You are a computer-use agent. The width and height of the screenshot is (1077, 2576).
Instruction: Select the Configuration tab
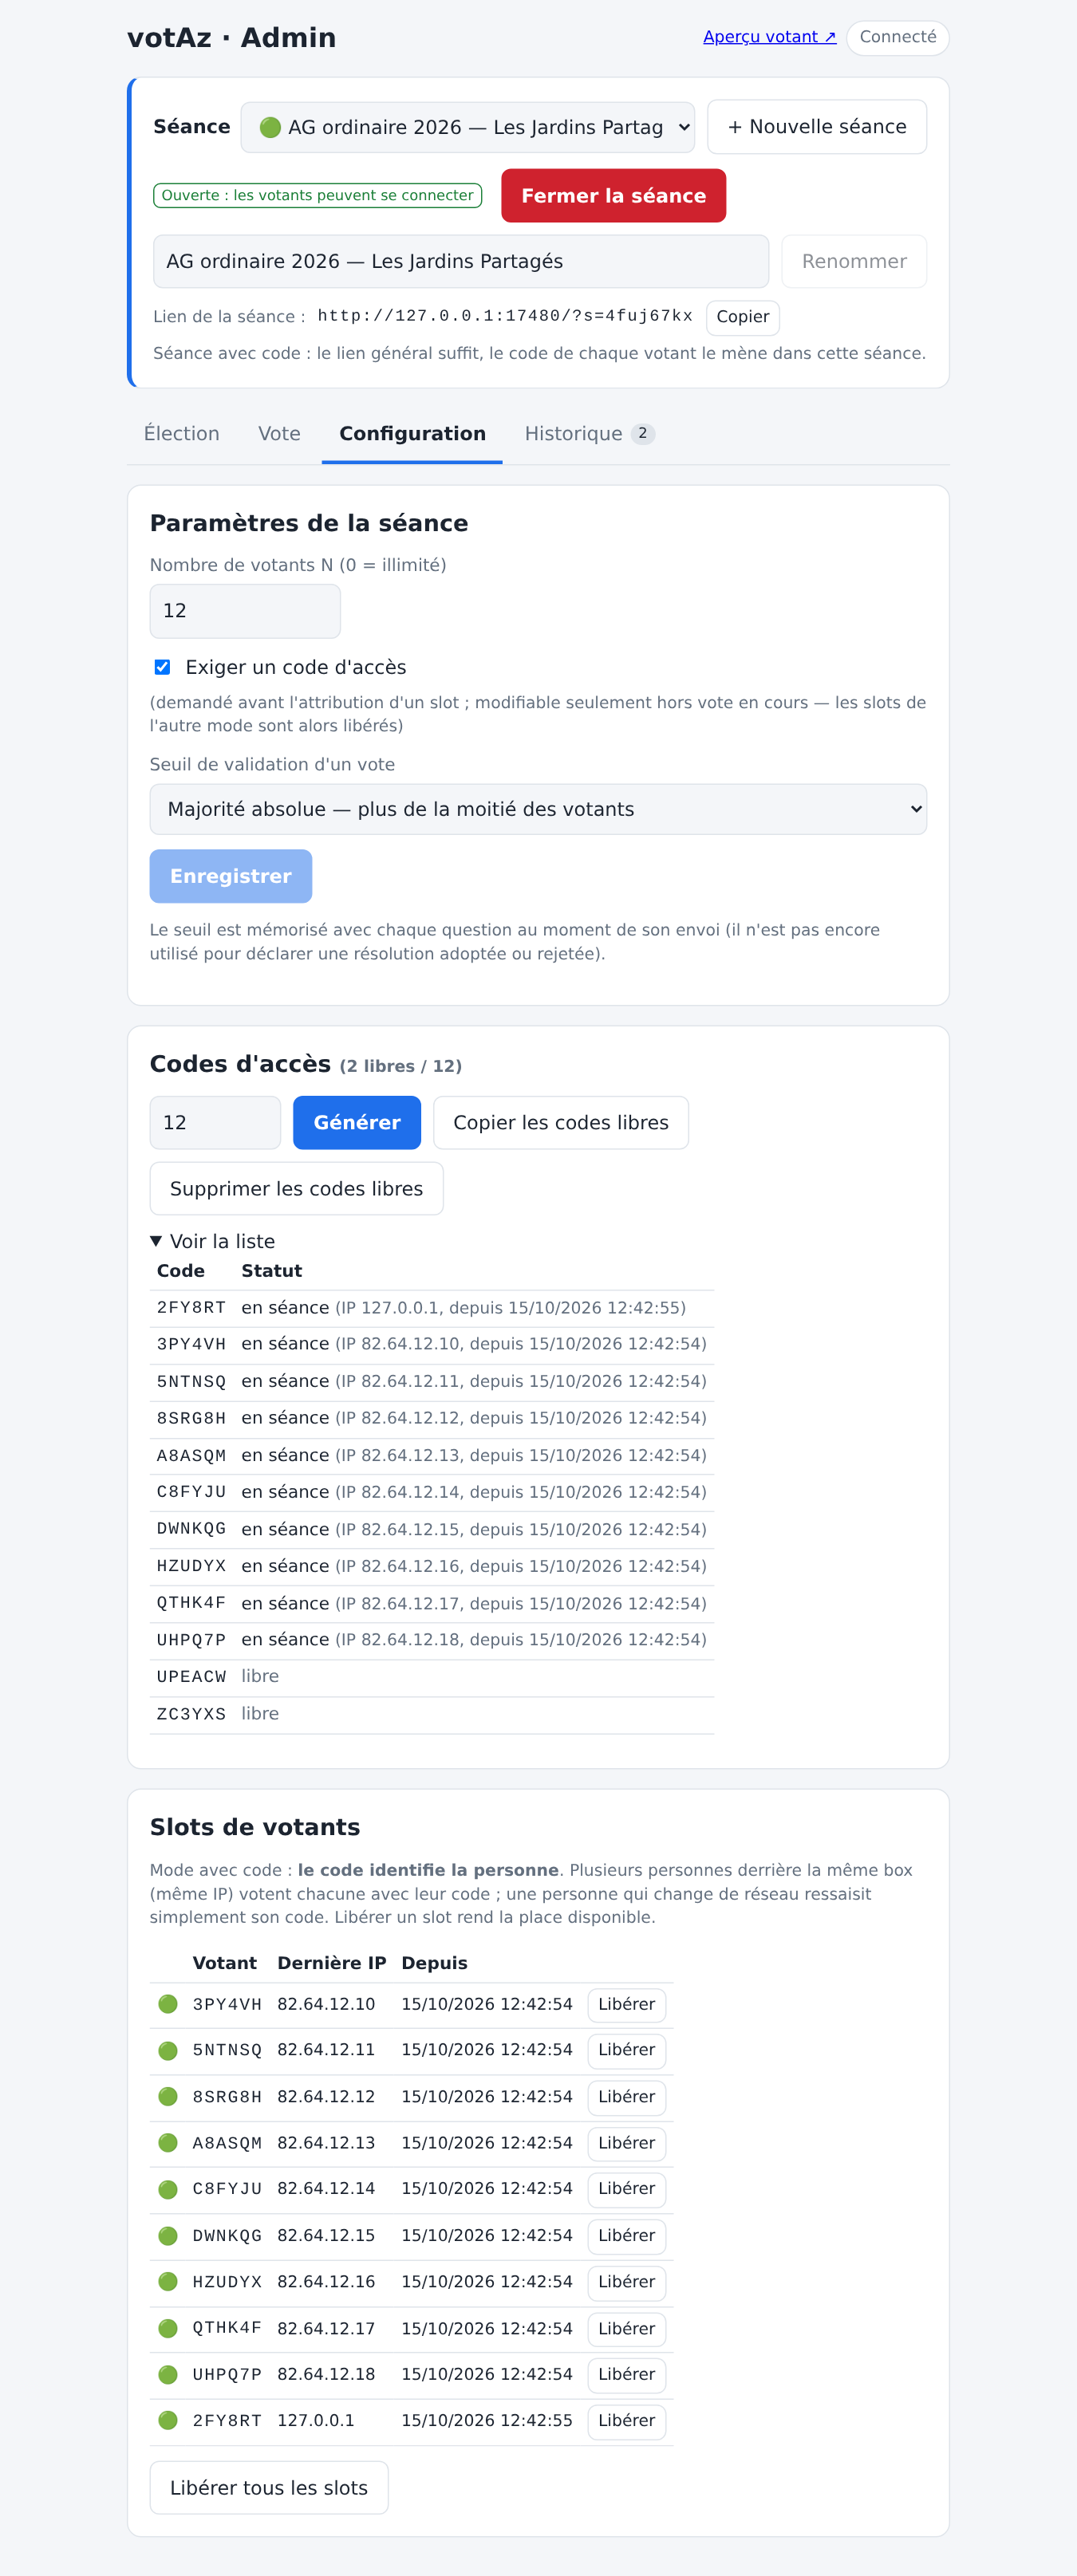[412, 434]
